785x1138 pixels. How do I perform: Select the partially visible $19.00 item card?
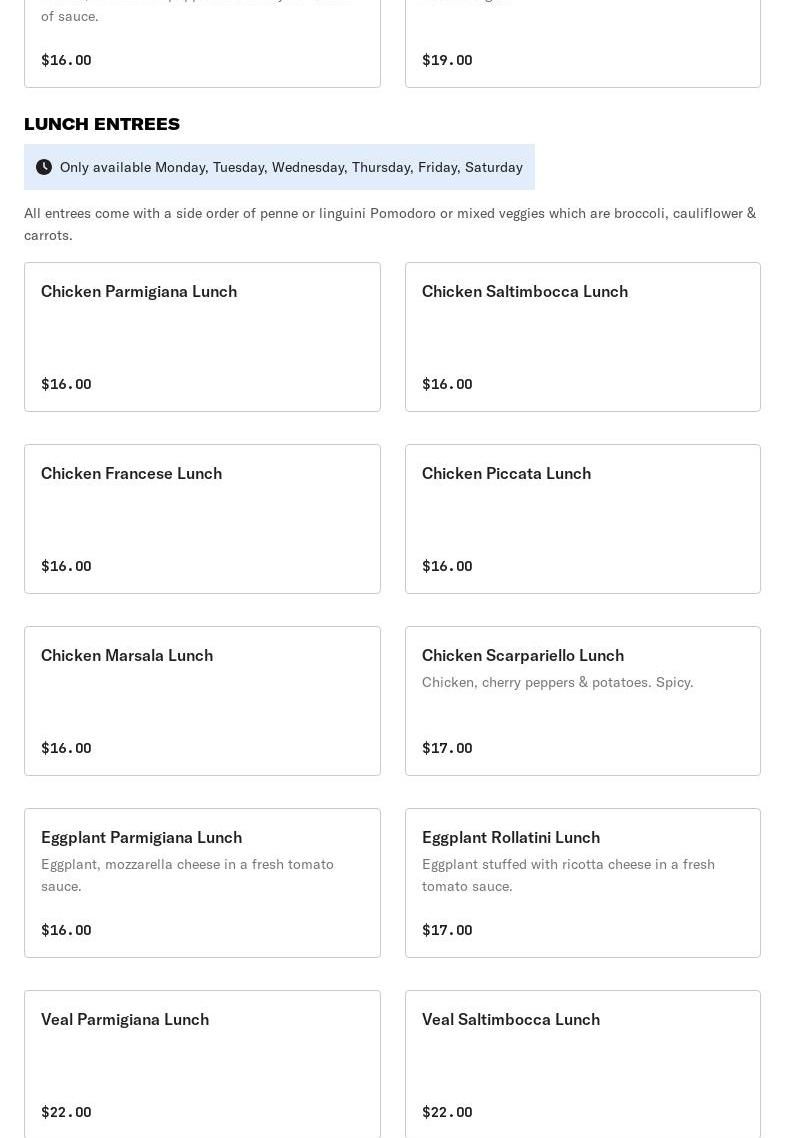tap(582, 45)
